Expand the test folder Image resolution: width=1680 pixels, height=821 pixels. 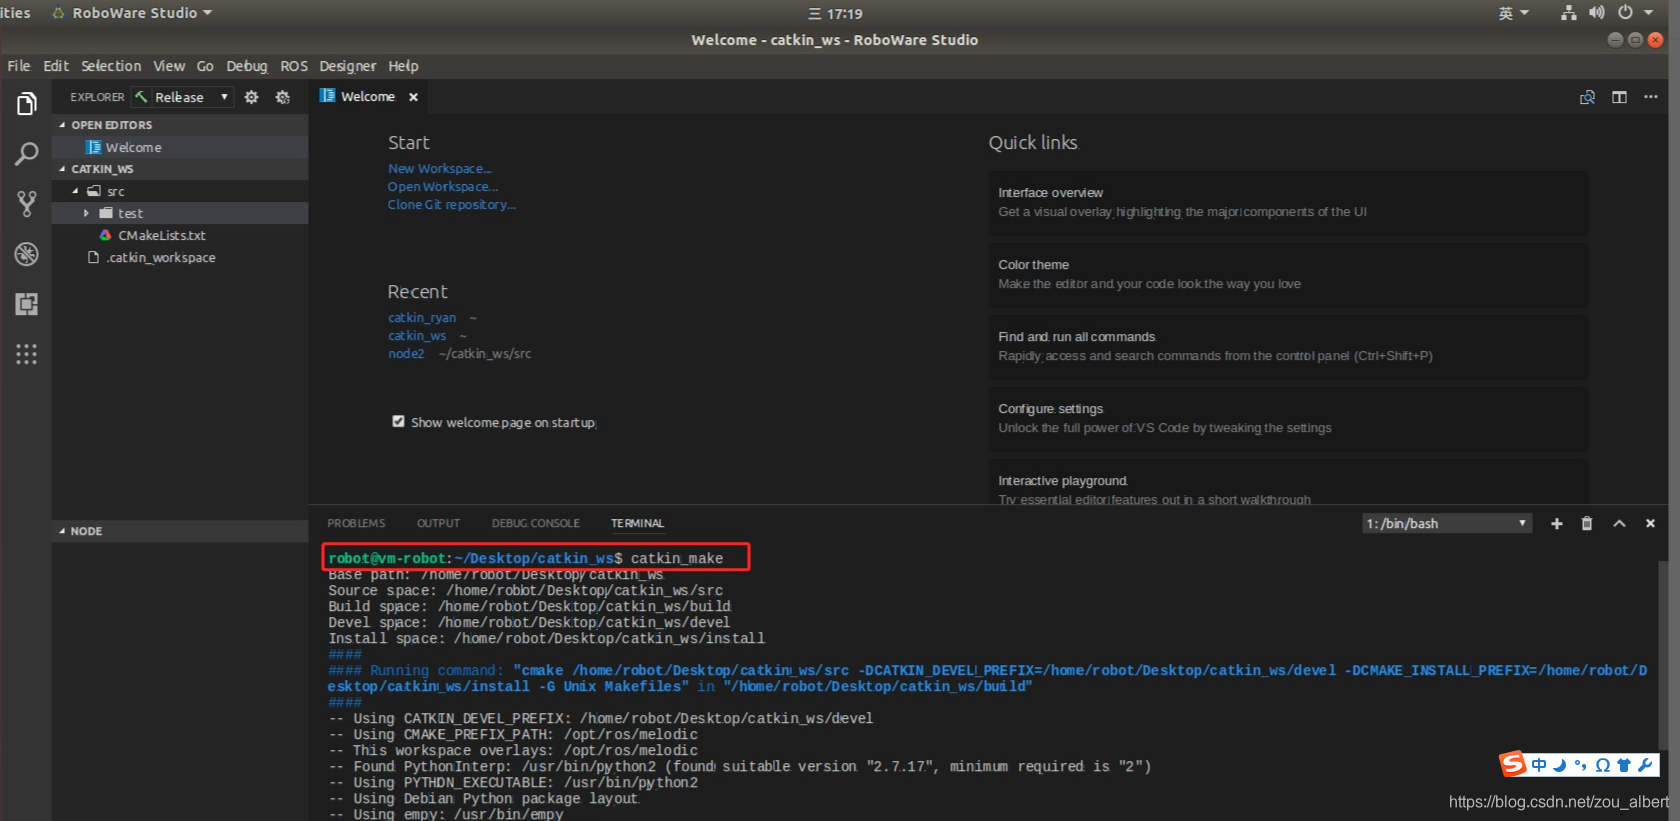click(86, 213)
